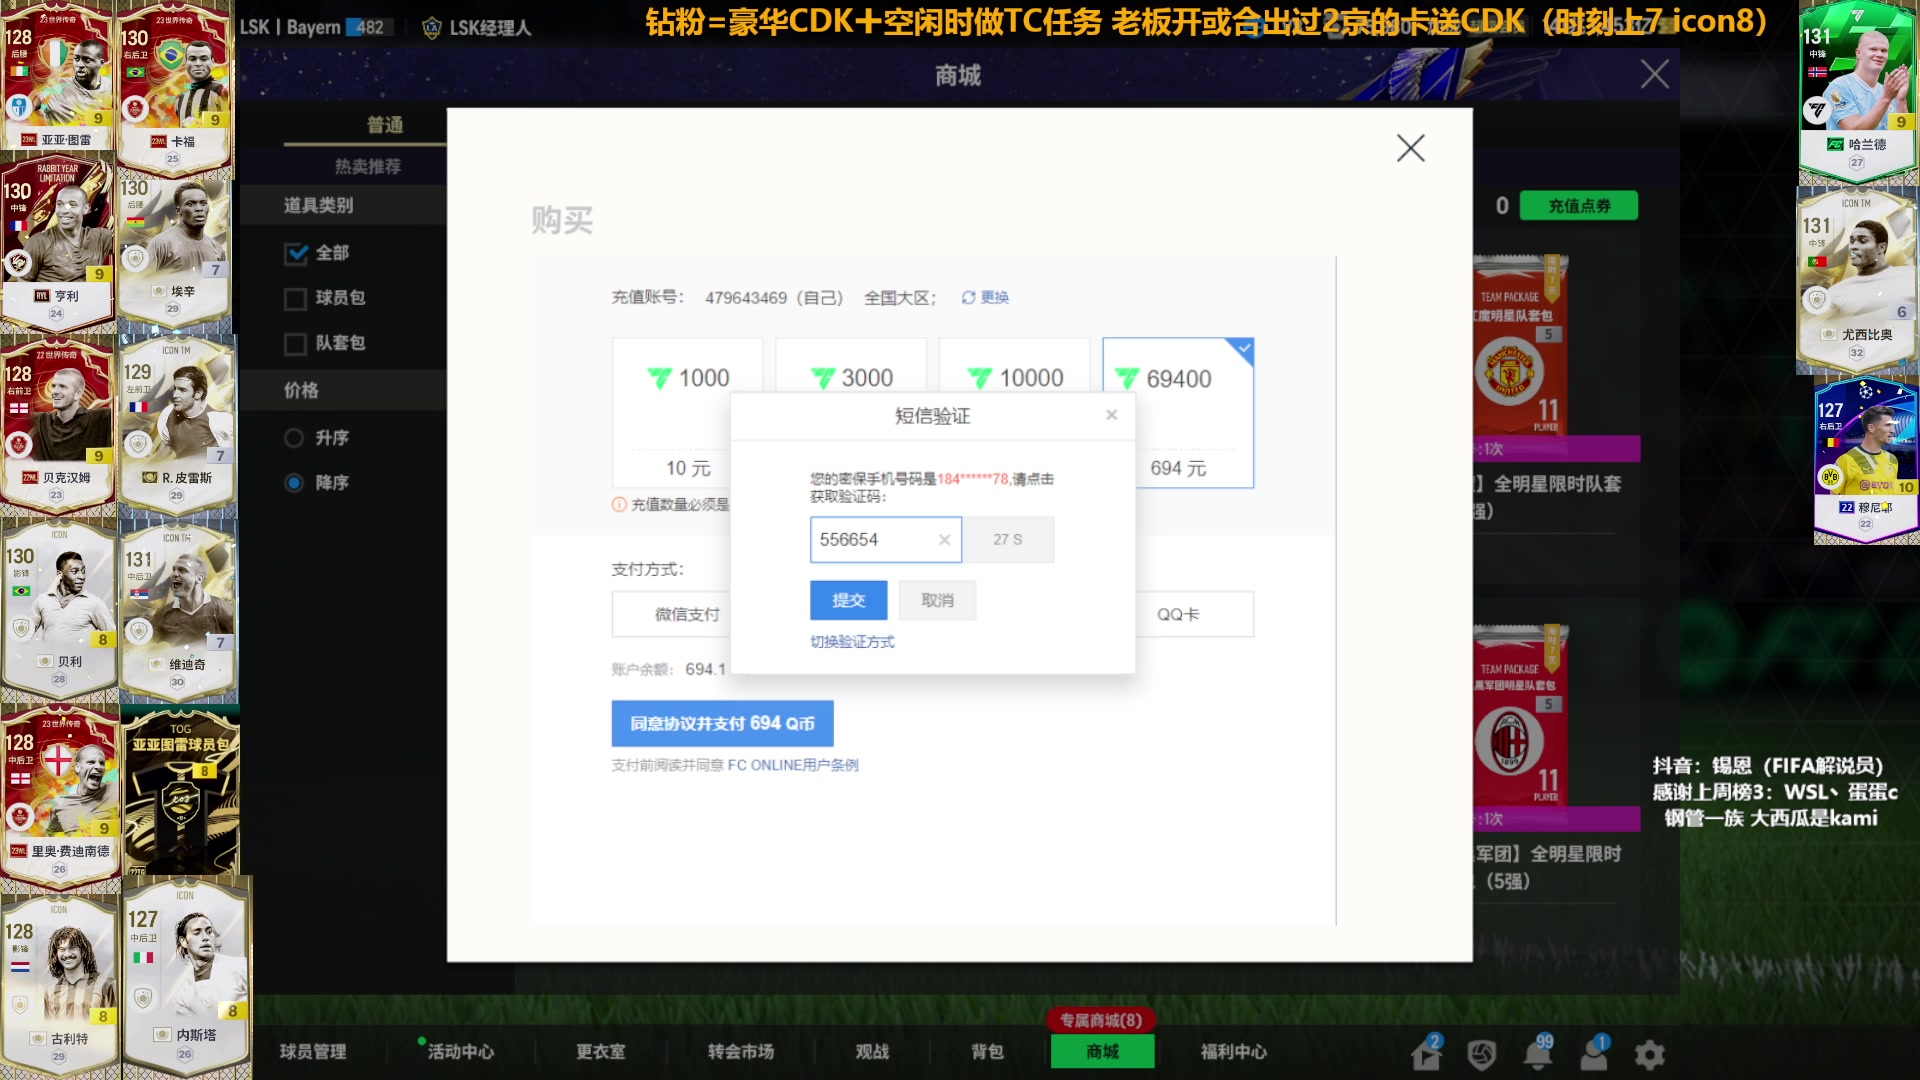This screenshot has width=1920, height=1080.
Task: Select the R. 皮雷斯 player card
Action: point(177,425)
